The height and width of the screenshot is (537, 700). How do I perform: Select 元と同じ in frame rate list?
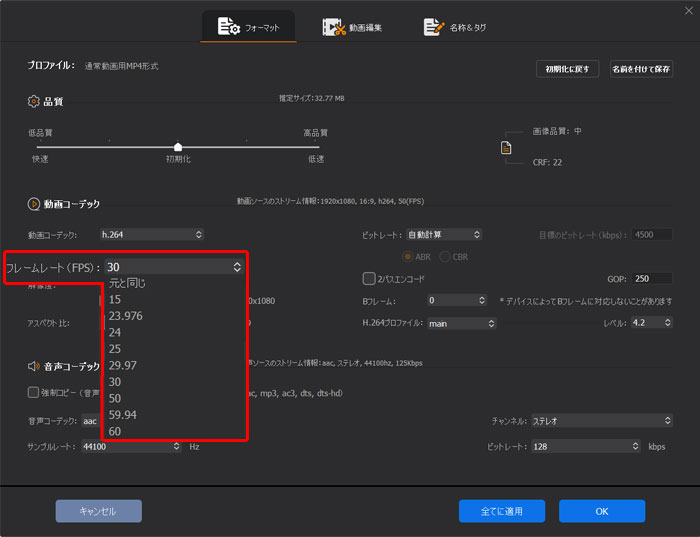pyautogui.click(x=127, y=283)
